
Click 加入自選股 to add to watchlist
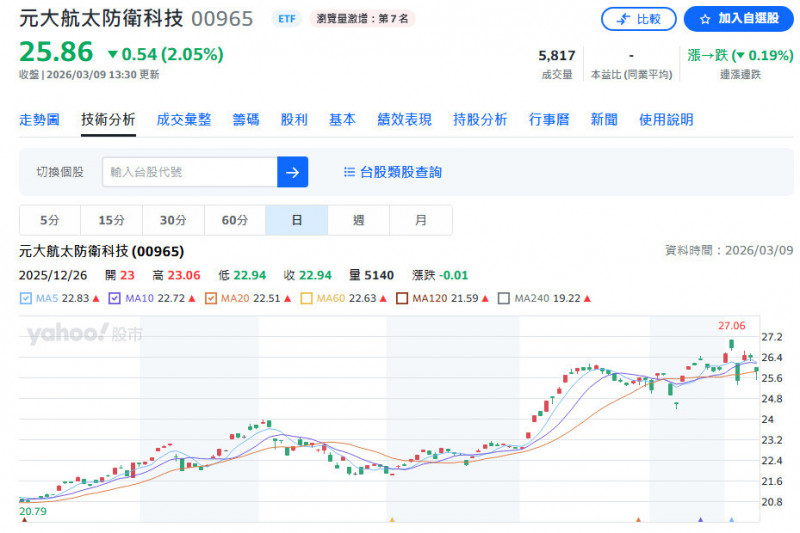tap(739, 19)
